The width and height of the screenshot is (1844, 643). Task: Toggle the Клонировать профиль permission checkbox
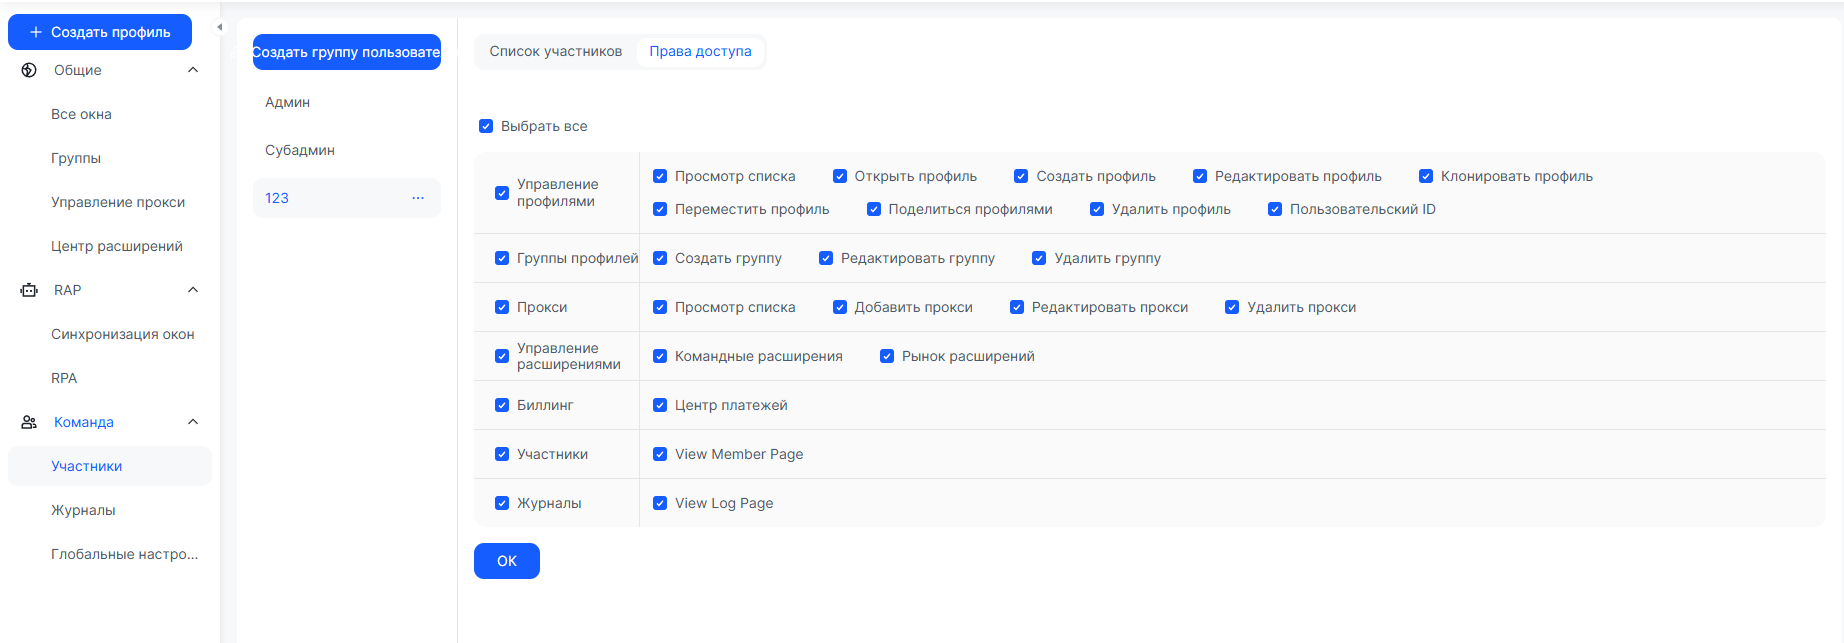click(1426, 176)
